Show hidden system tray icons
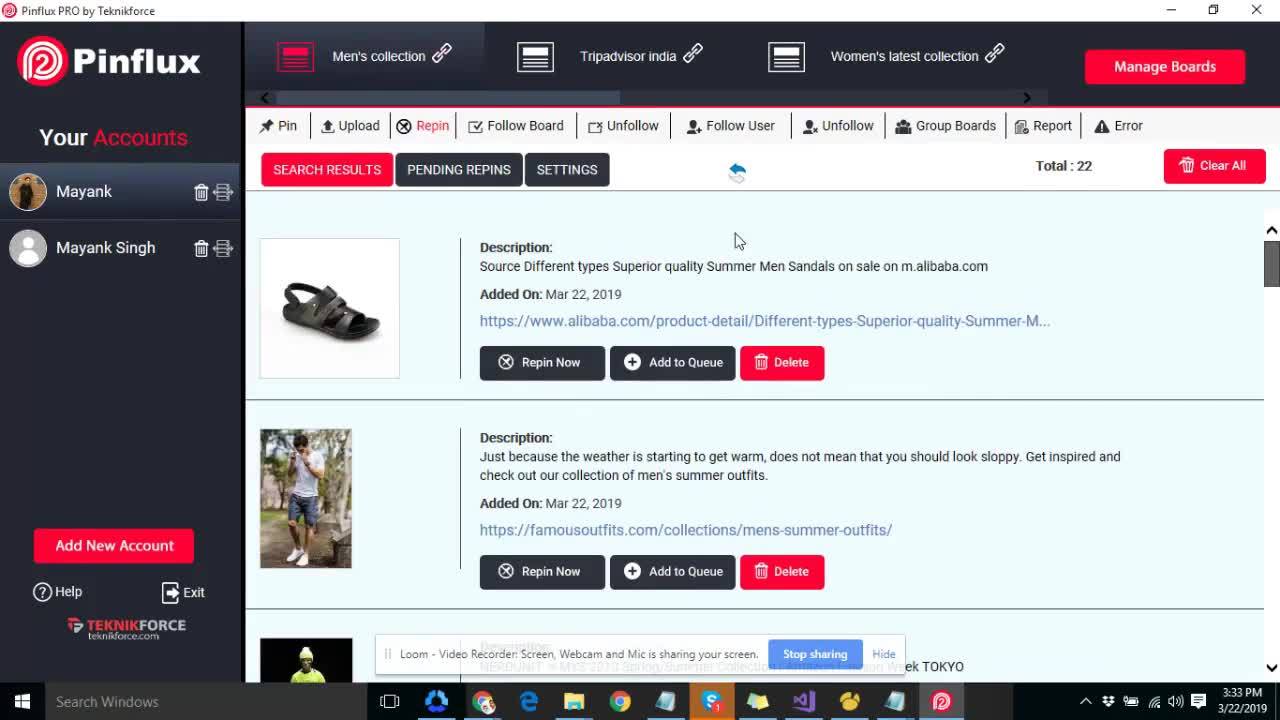1280x720 pixels. point(1086,702)
